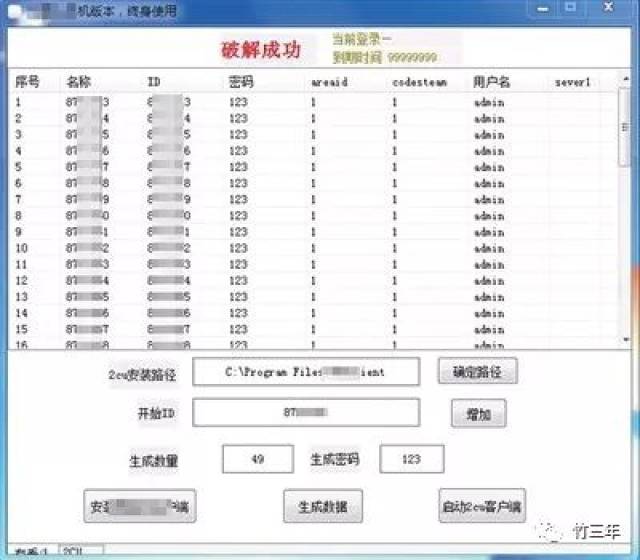
Task: Focus the 开始ID input field
Action: (x=306, y=413)
